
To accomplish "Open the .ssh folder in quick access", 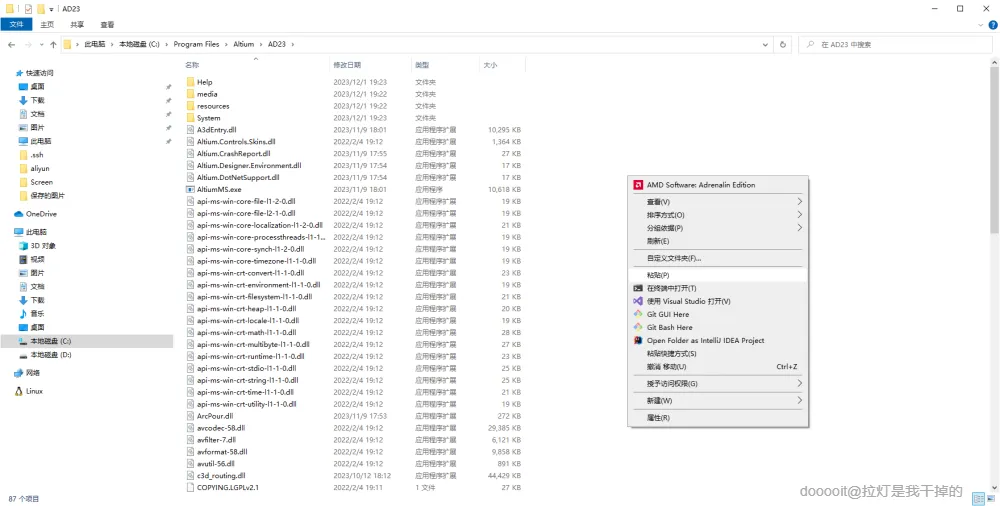I will pos(31,155).
